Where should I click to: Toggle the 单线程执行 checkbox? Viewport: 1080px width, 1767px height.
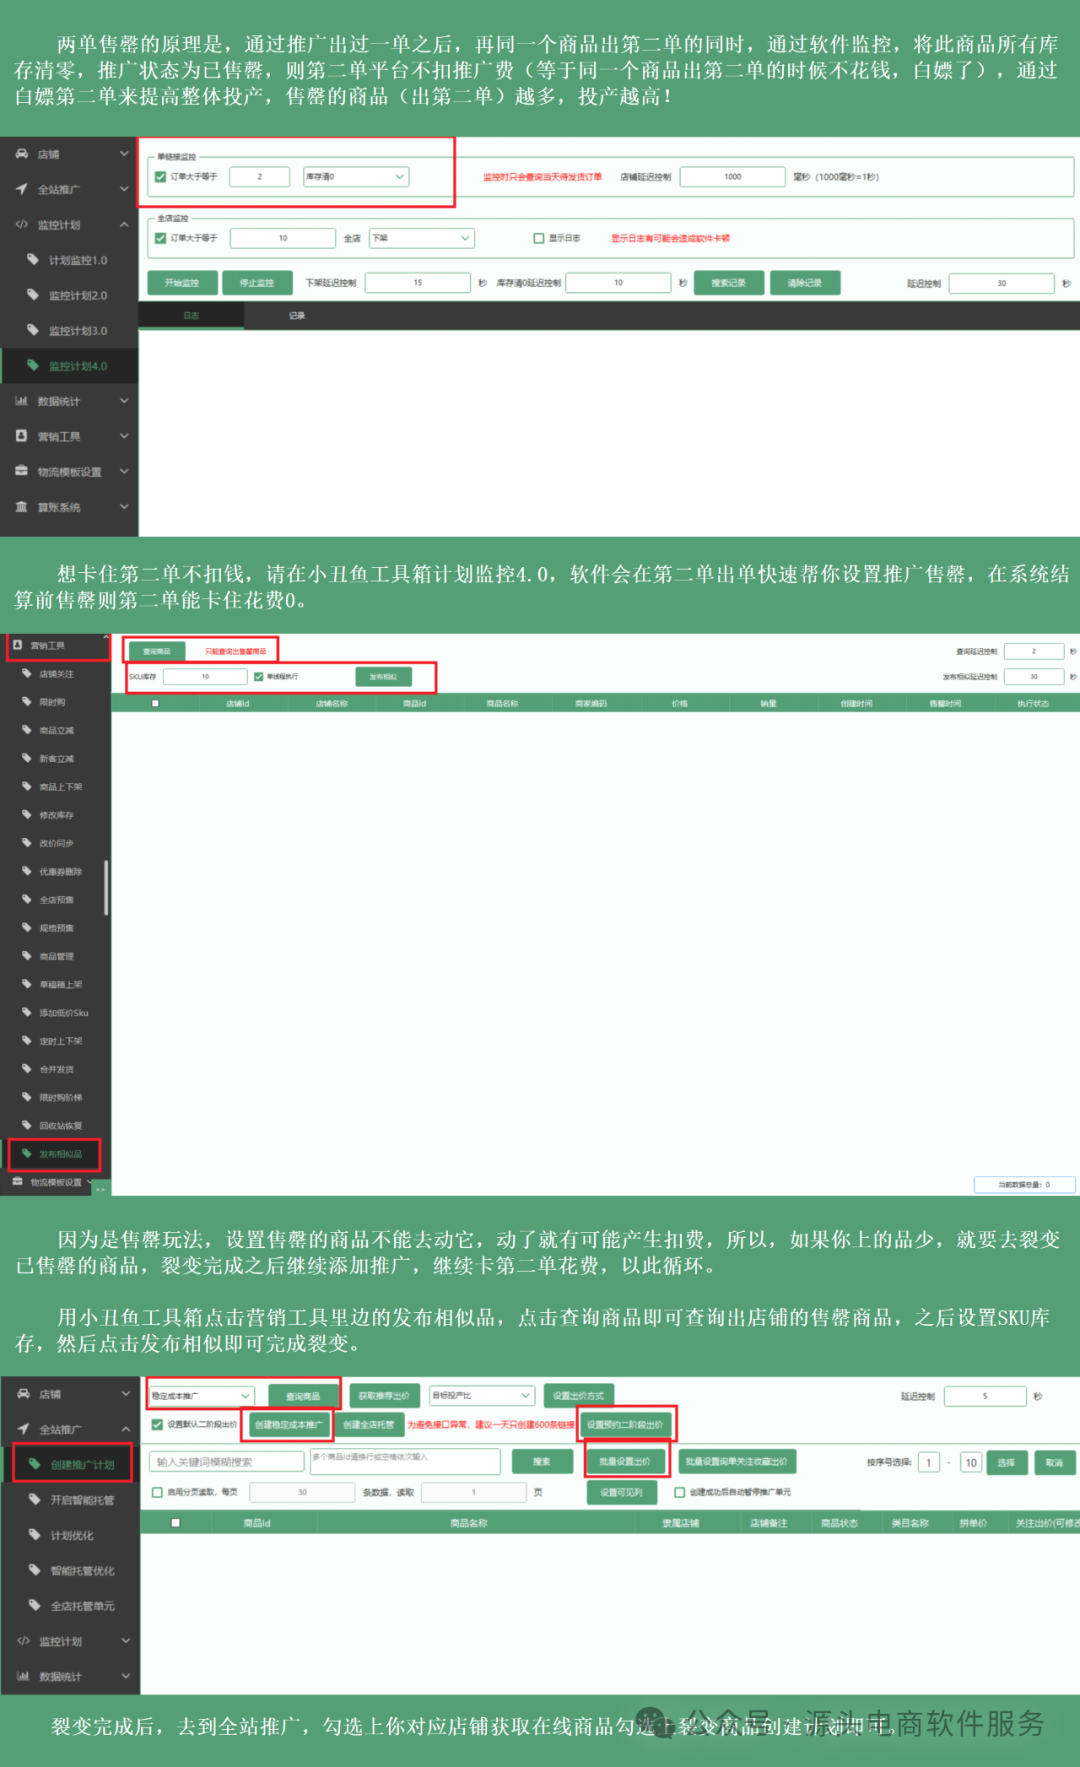click(259, 677)
